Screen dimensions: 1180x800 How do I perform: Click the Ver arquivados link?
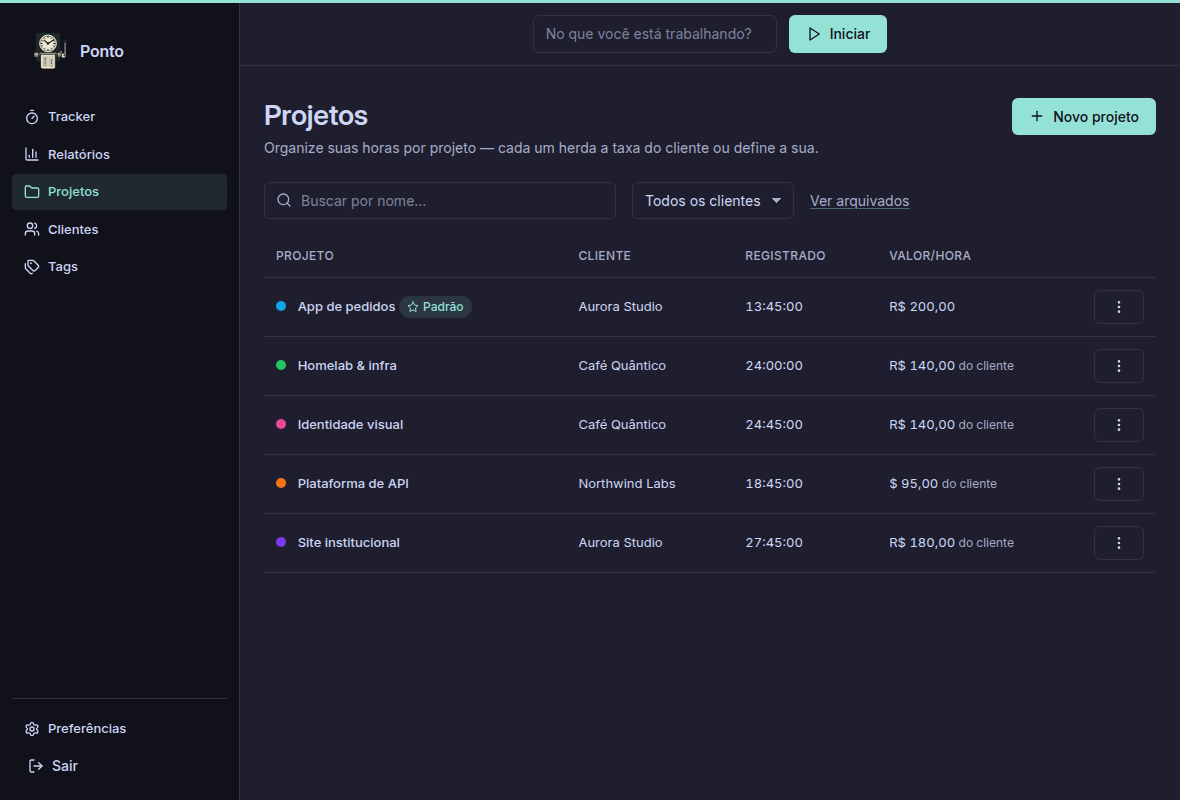(x=859, y=201)
